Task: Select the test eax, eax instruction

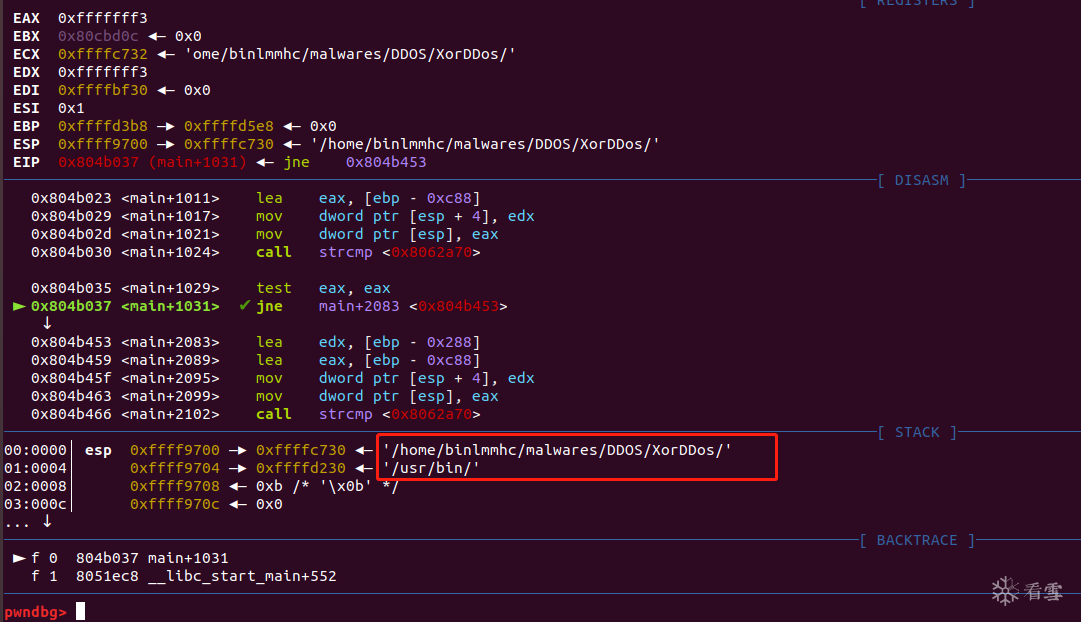Action: (x=323, y=288)
